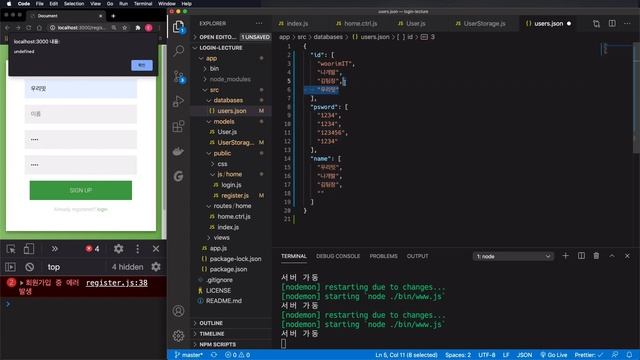The height and width of the screenshot is (360, 640).
Task: Open changes compare icon in editor toolbar
Action: click(596, 24)
